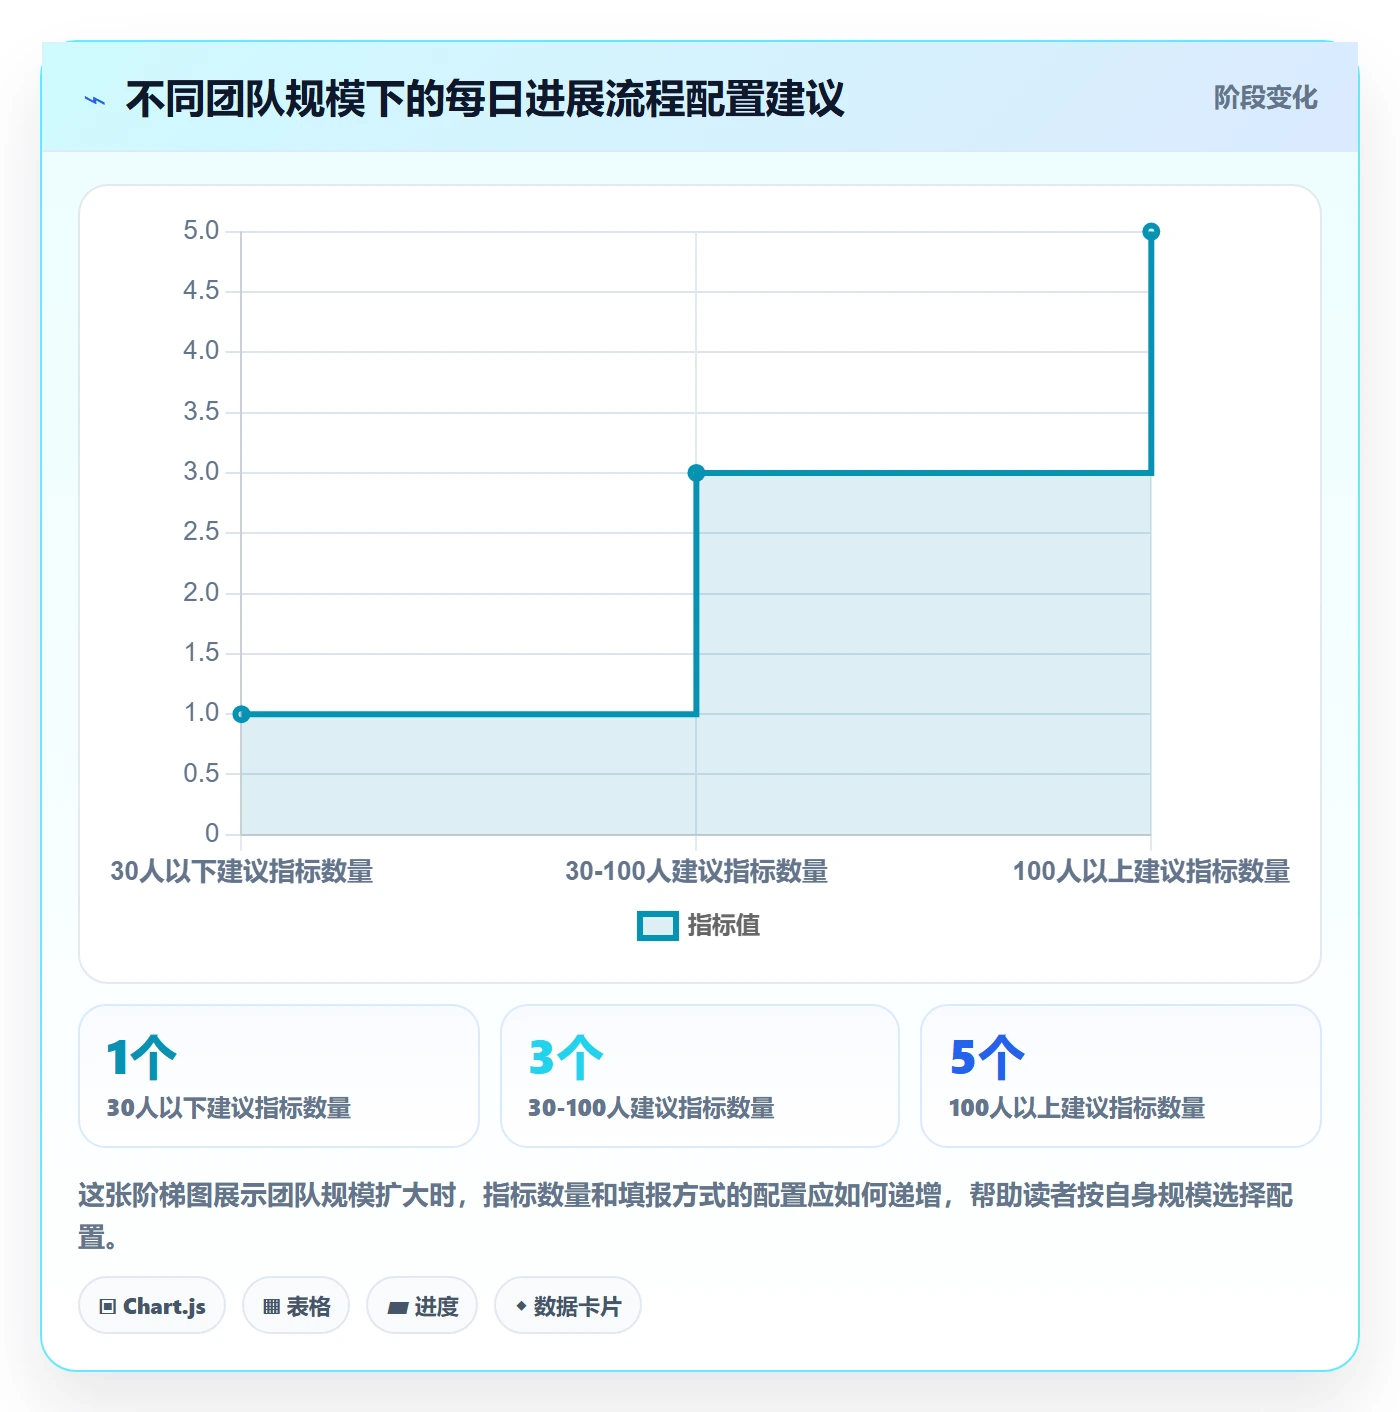Click the title 不同团队规模下的每日进展流程配置建议
This screenshot has width=1400, height=1412.
pos(485,99)
